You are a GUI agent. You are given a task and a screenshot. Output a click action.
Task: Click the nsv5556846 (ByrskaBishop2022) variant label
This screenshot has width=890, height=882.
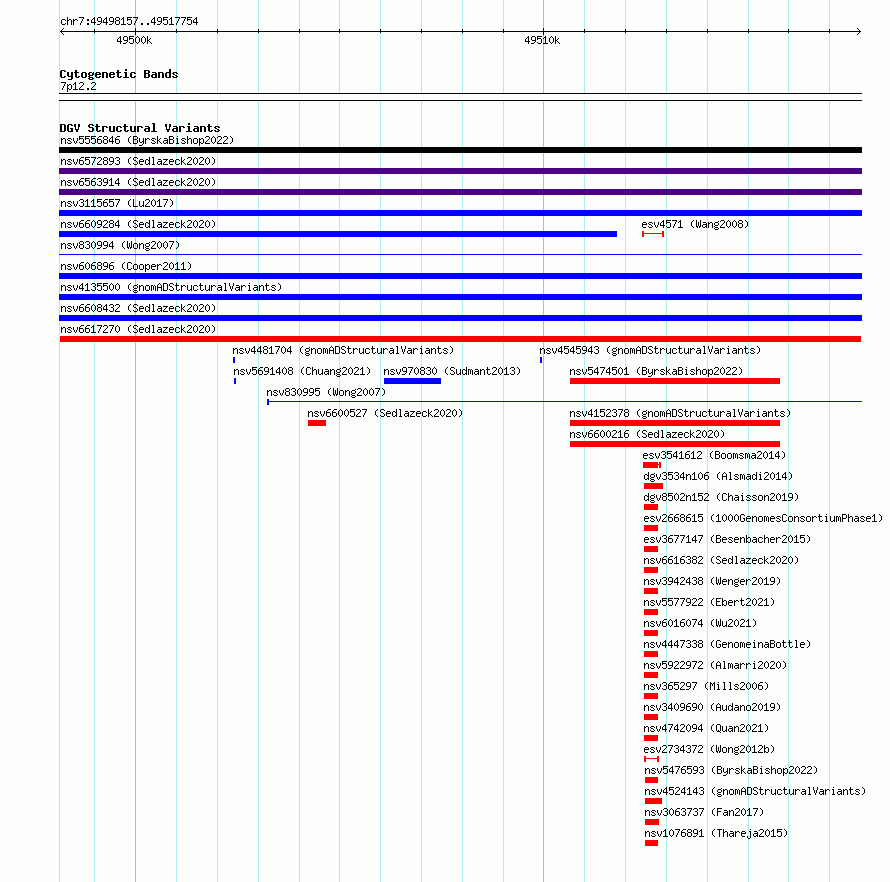147,140
